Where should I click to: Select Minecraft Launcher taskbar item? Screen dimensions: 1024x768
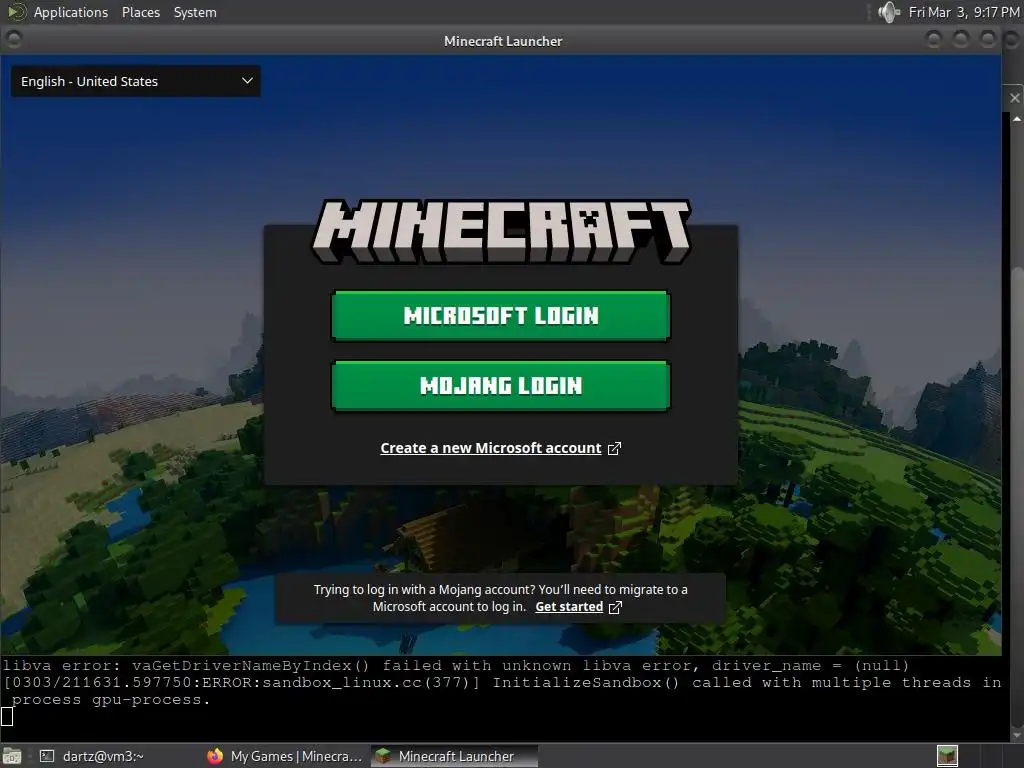455,756
